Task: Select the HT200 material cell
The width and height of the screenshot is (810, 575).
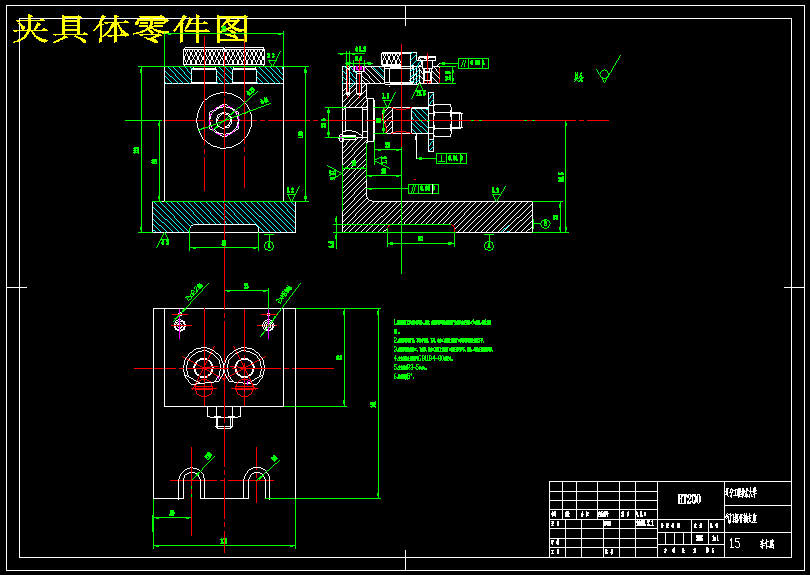Action: coord(690,499)
